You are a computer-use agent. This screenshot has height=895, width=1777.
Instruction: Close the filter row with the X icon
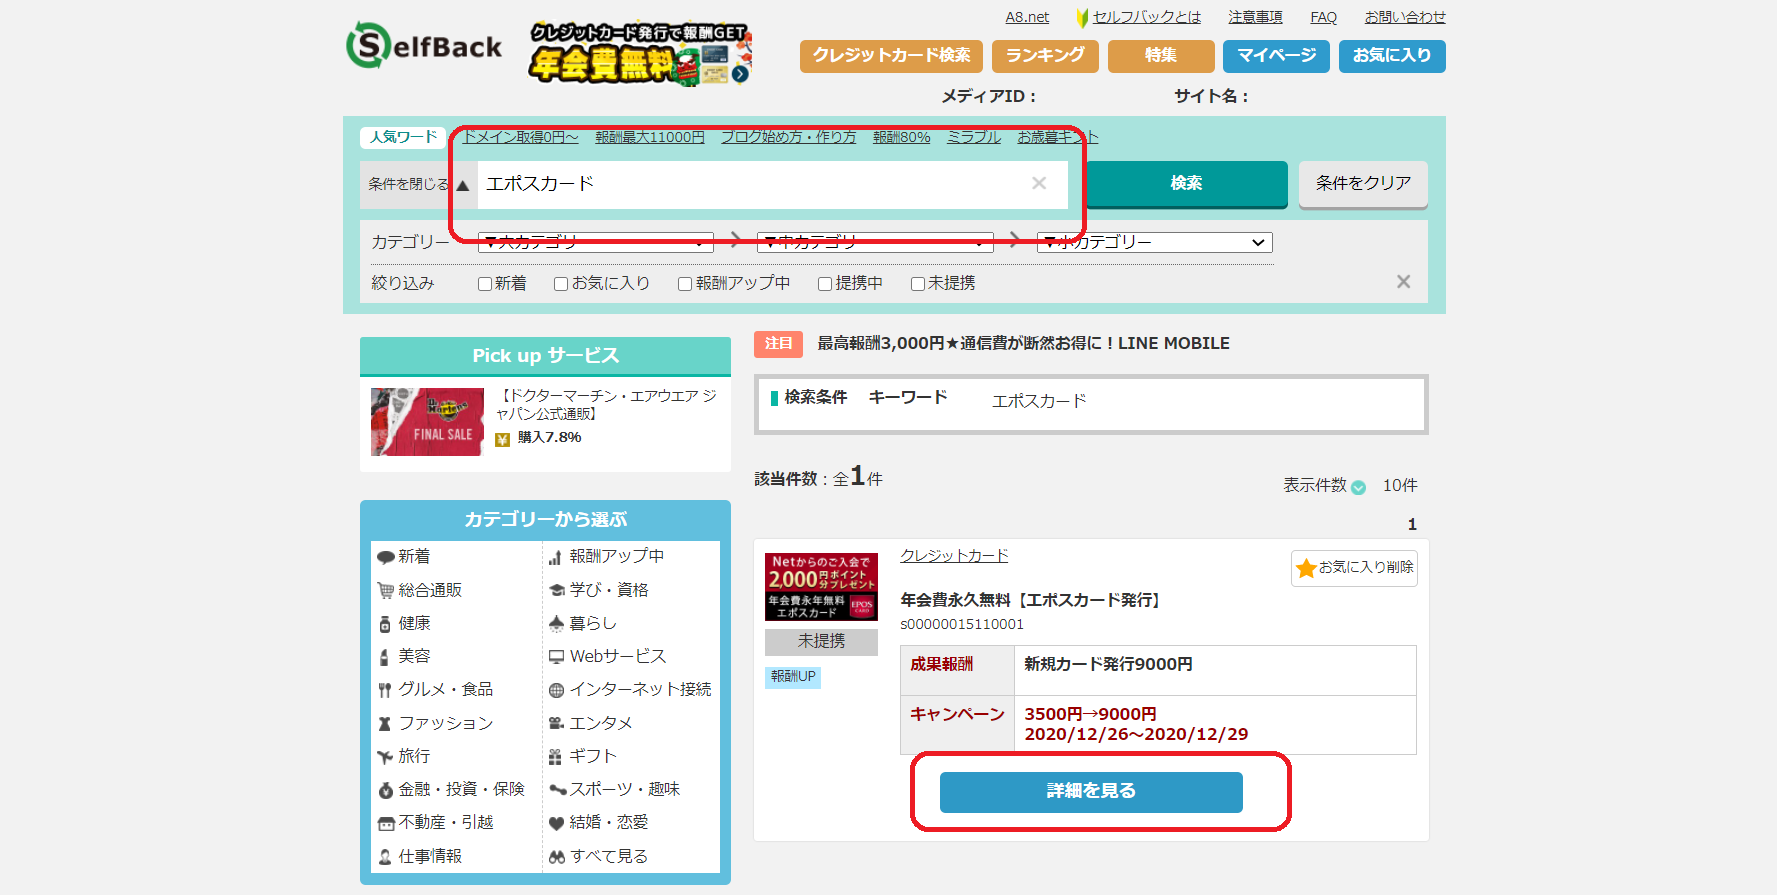(1404, 282)
